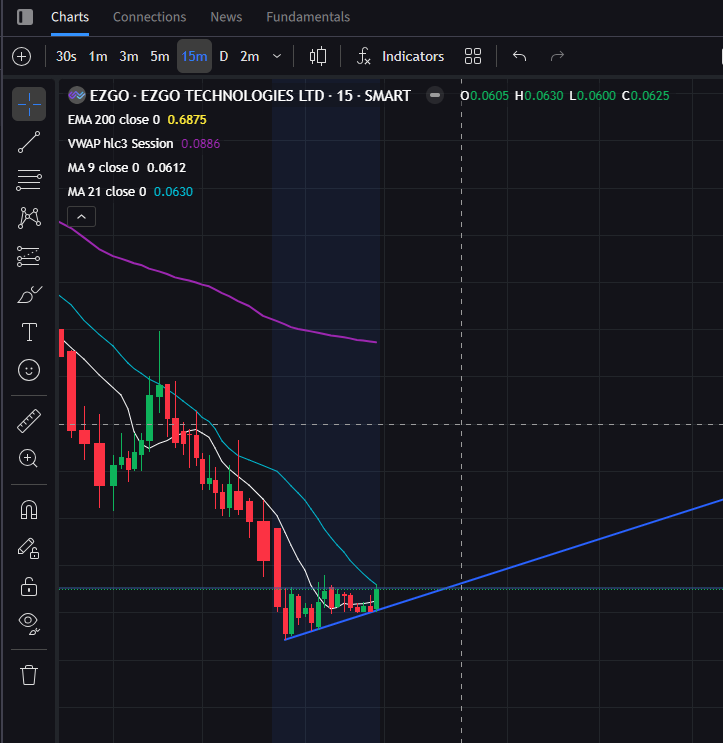Select the 1m timeframe
Screen dimensions: 723x743
[98, 56]
